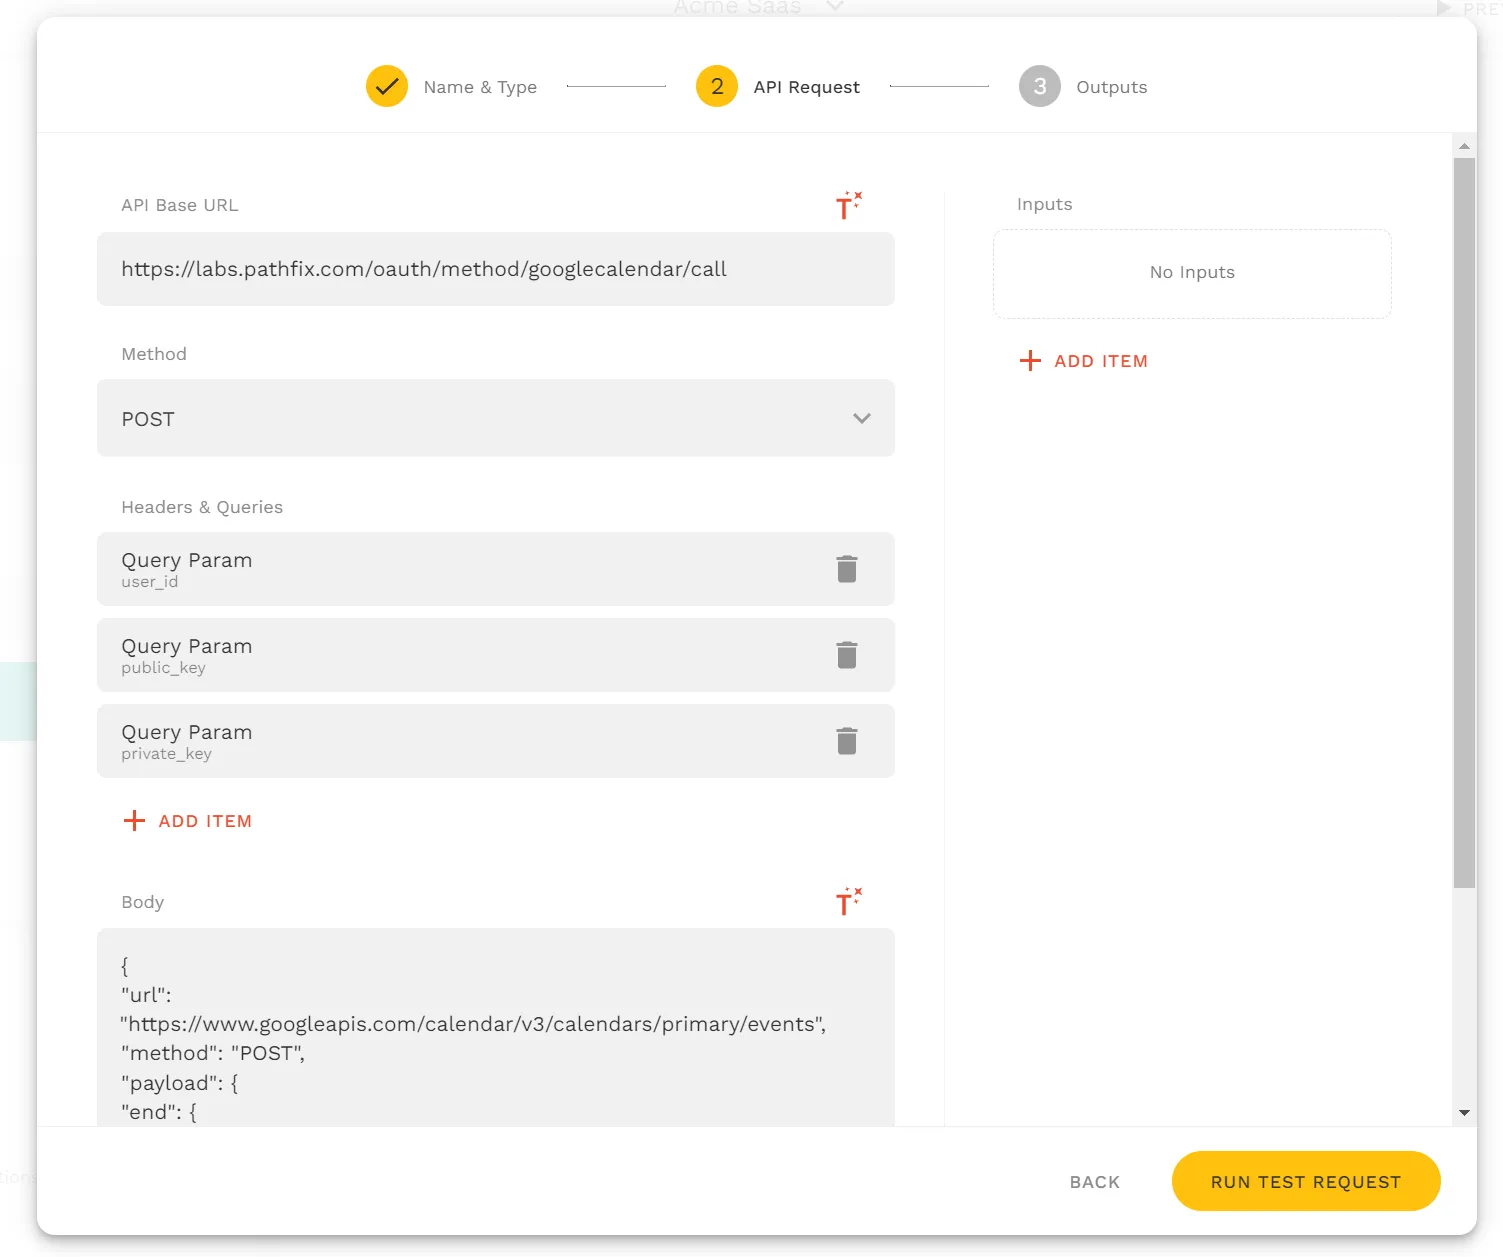This screenshot has width=1503, height=1257.
Task: Click the BACK button
Action: (x=1095, y=1182)
